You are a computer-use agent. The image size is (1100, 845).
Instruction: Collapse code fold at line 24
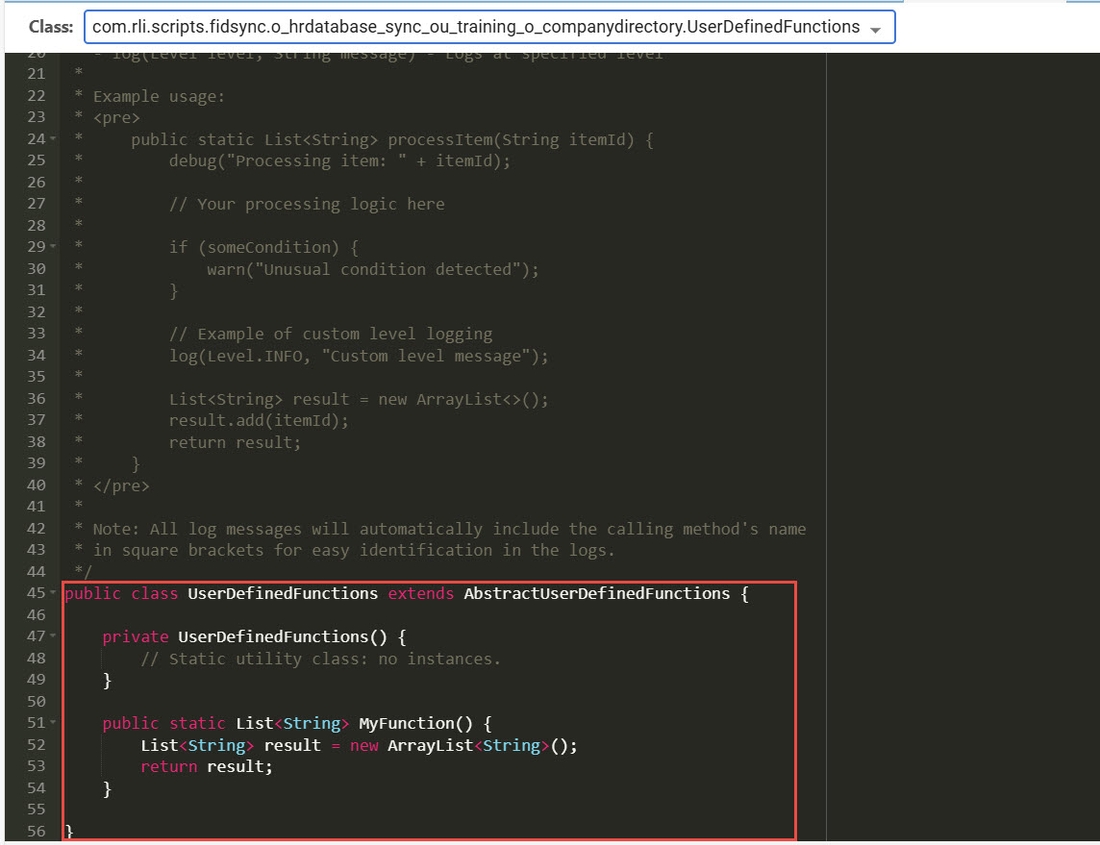pos(53,139)
